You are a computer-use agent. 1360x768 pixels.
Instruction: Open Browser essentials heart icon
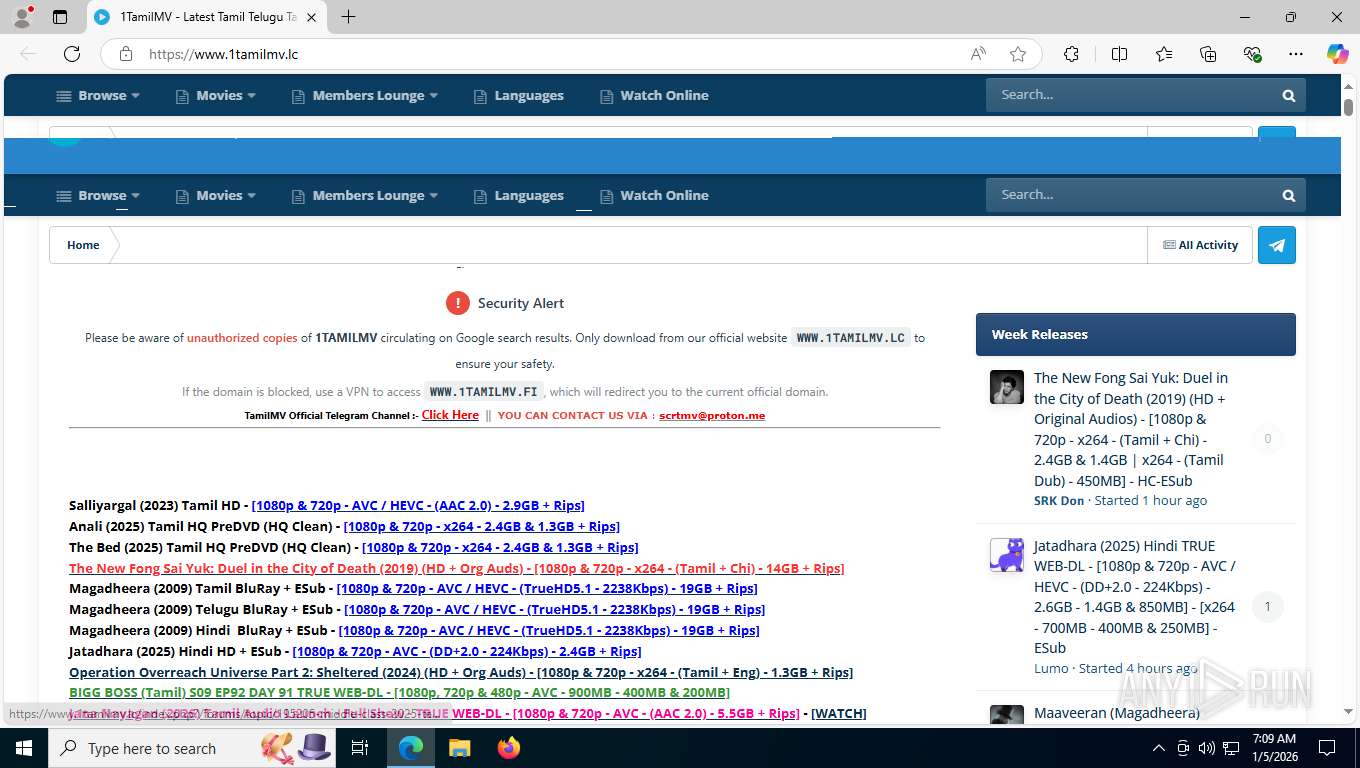coord(1252,54)
